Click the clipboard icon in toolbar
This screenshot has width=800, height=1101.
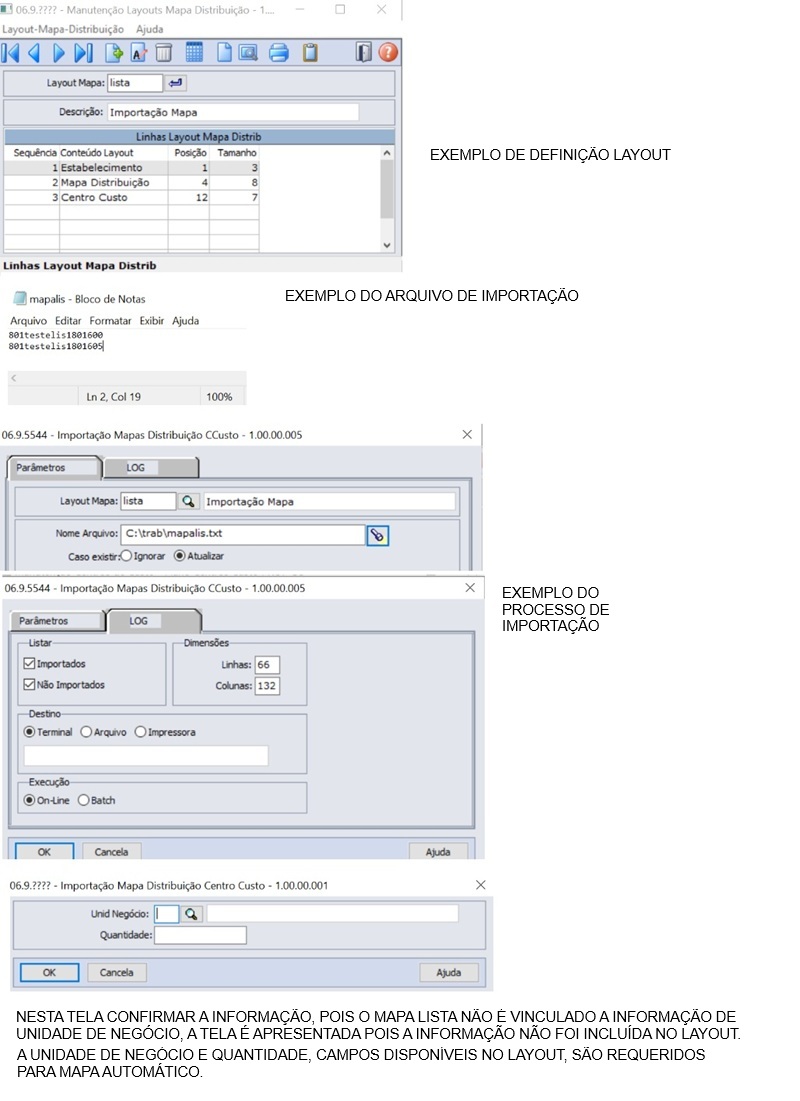pos(310,53)
